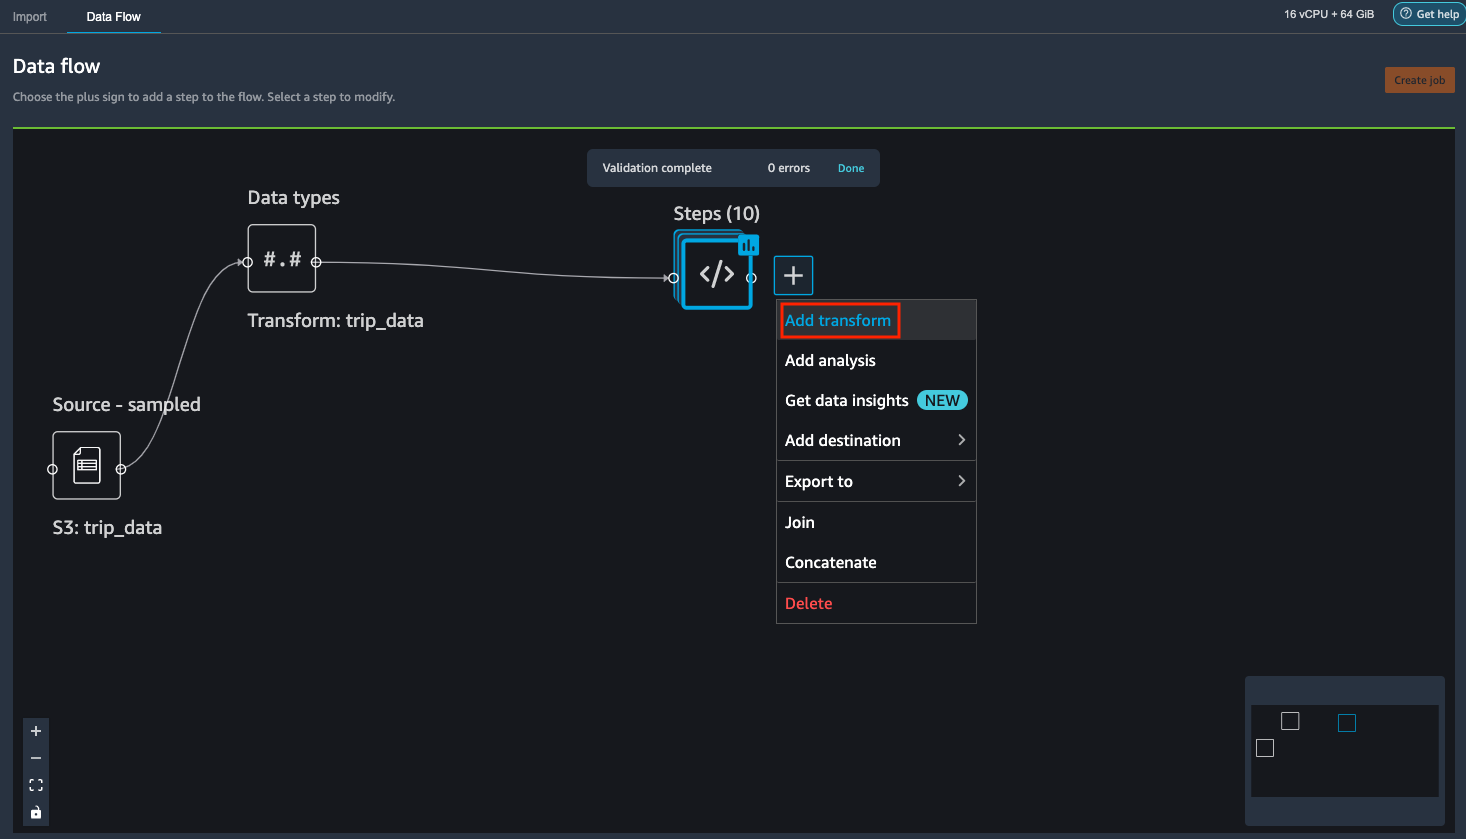Viewport: 1466px width, 839px height.
Task: Toggle the canvas lock icon
Action: click(35, 812)
